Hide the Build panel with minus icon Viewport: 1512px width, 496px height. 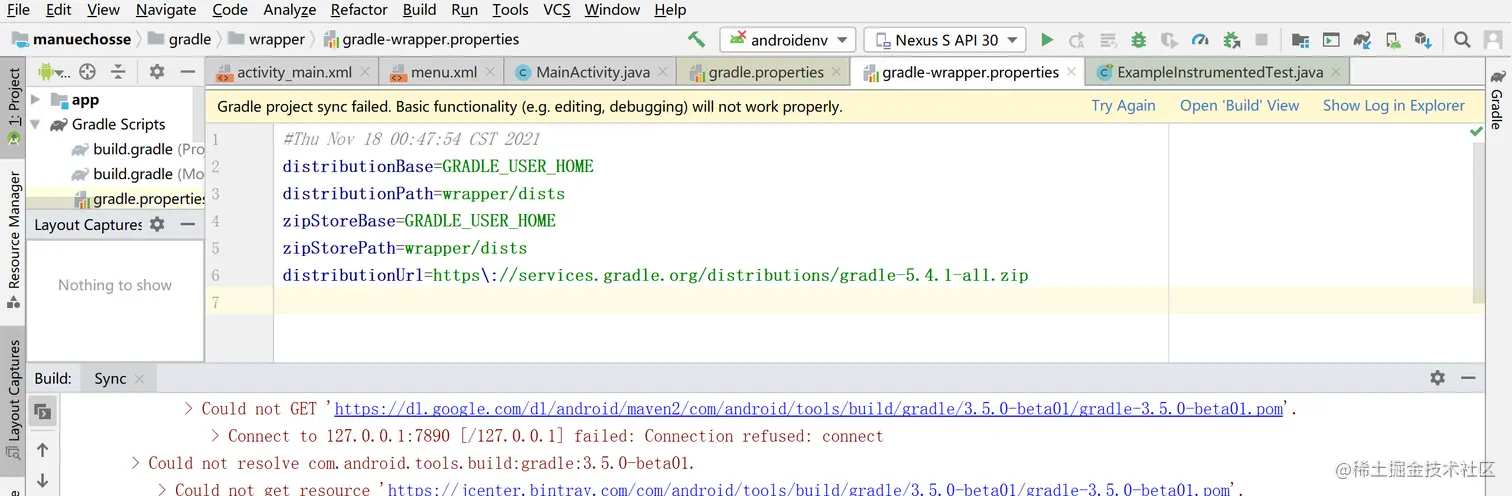point(1468,378)
